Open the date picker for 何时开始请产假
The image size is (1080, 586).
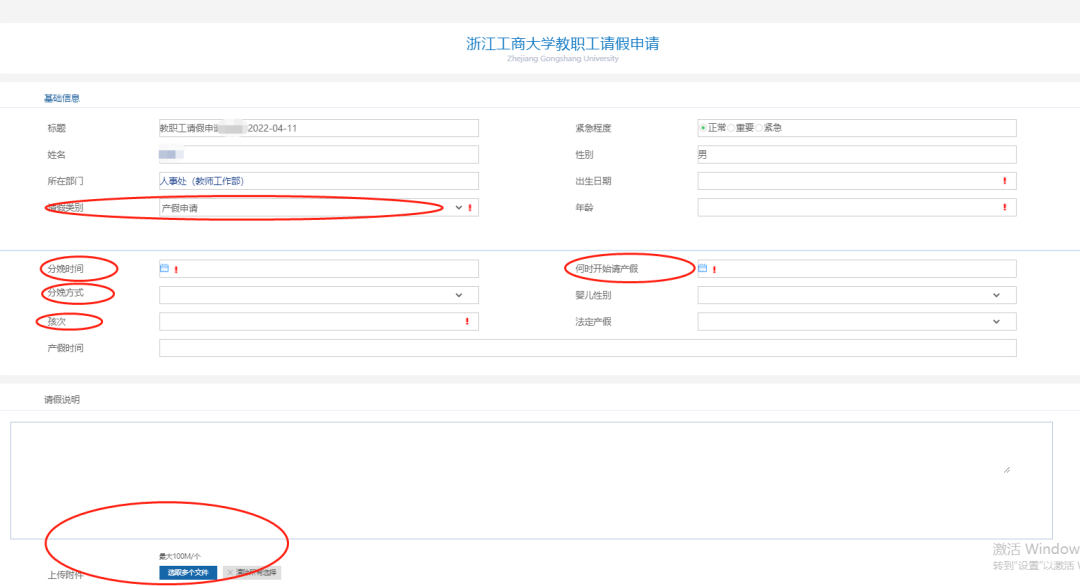coord(703,268)
